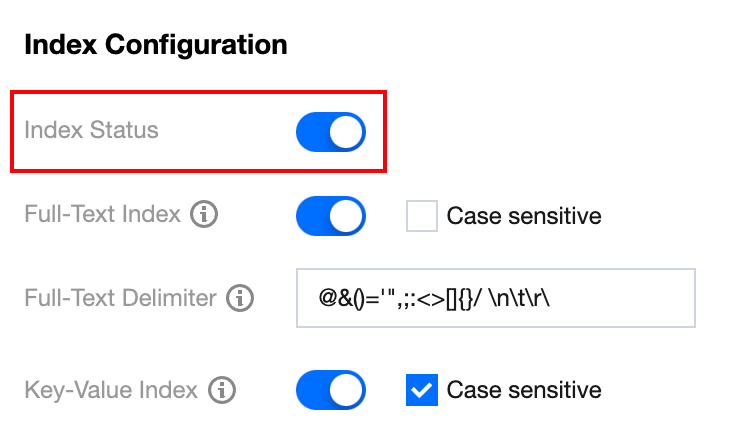Screen dimensions: 746x440
Task: Disable the Full-Text Index toggle
Action: click(x=331, y=215)
